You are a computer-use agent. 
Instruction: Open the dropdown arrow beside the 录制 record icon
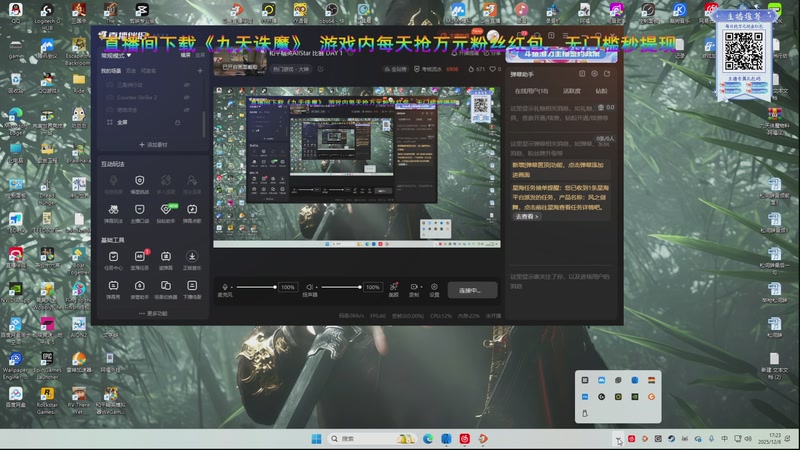[x=421, y=287]
